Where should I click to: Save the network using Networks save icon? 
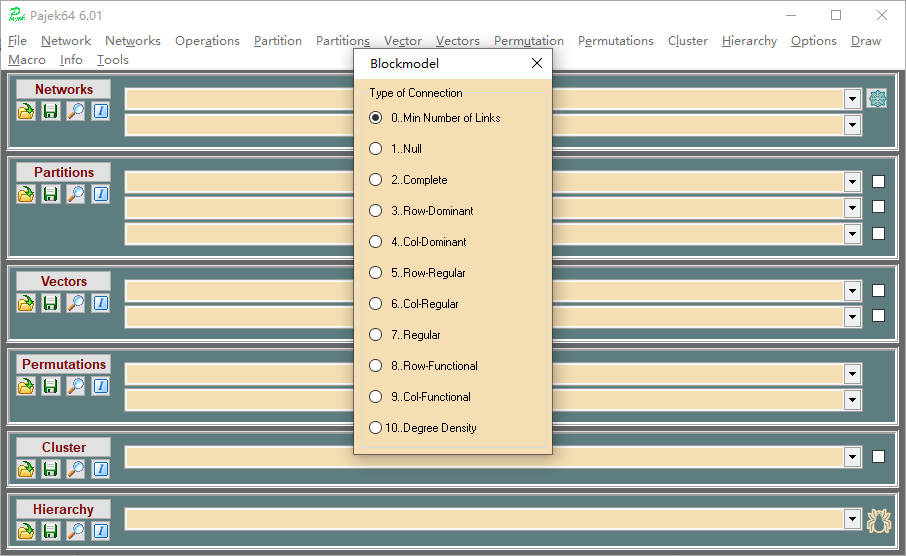pos(51,111)
